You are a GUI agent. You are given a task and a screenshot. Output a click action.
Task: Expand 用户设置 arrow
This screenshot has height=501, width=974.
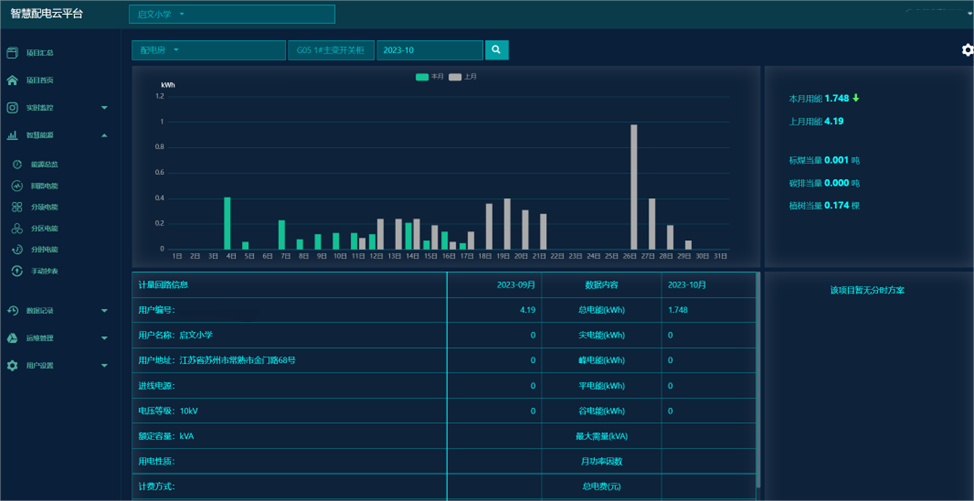point(104,366)
